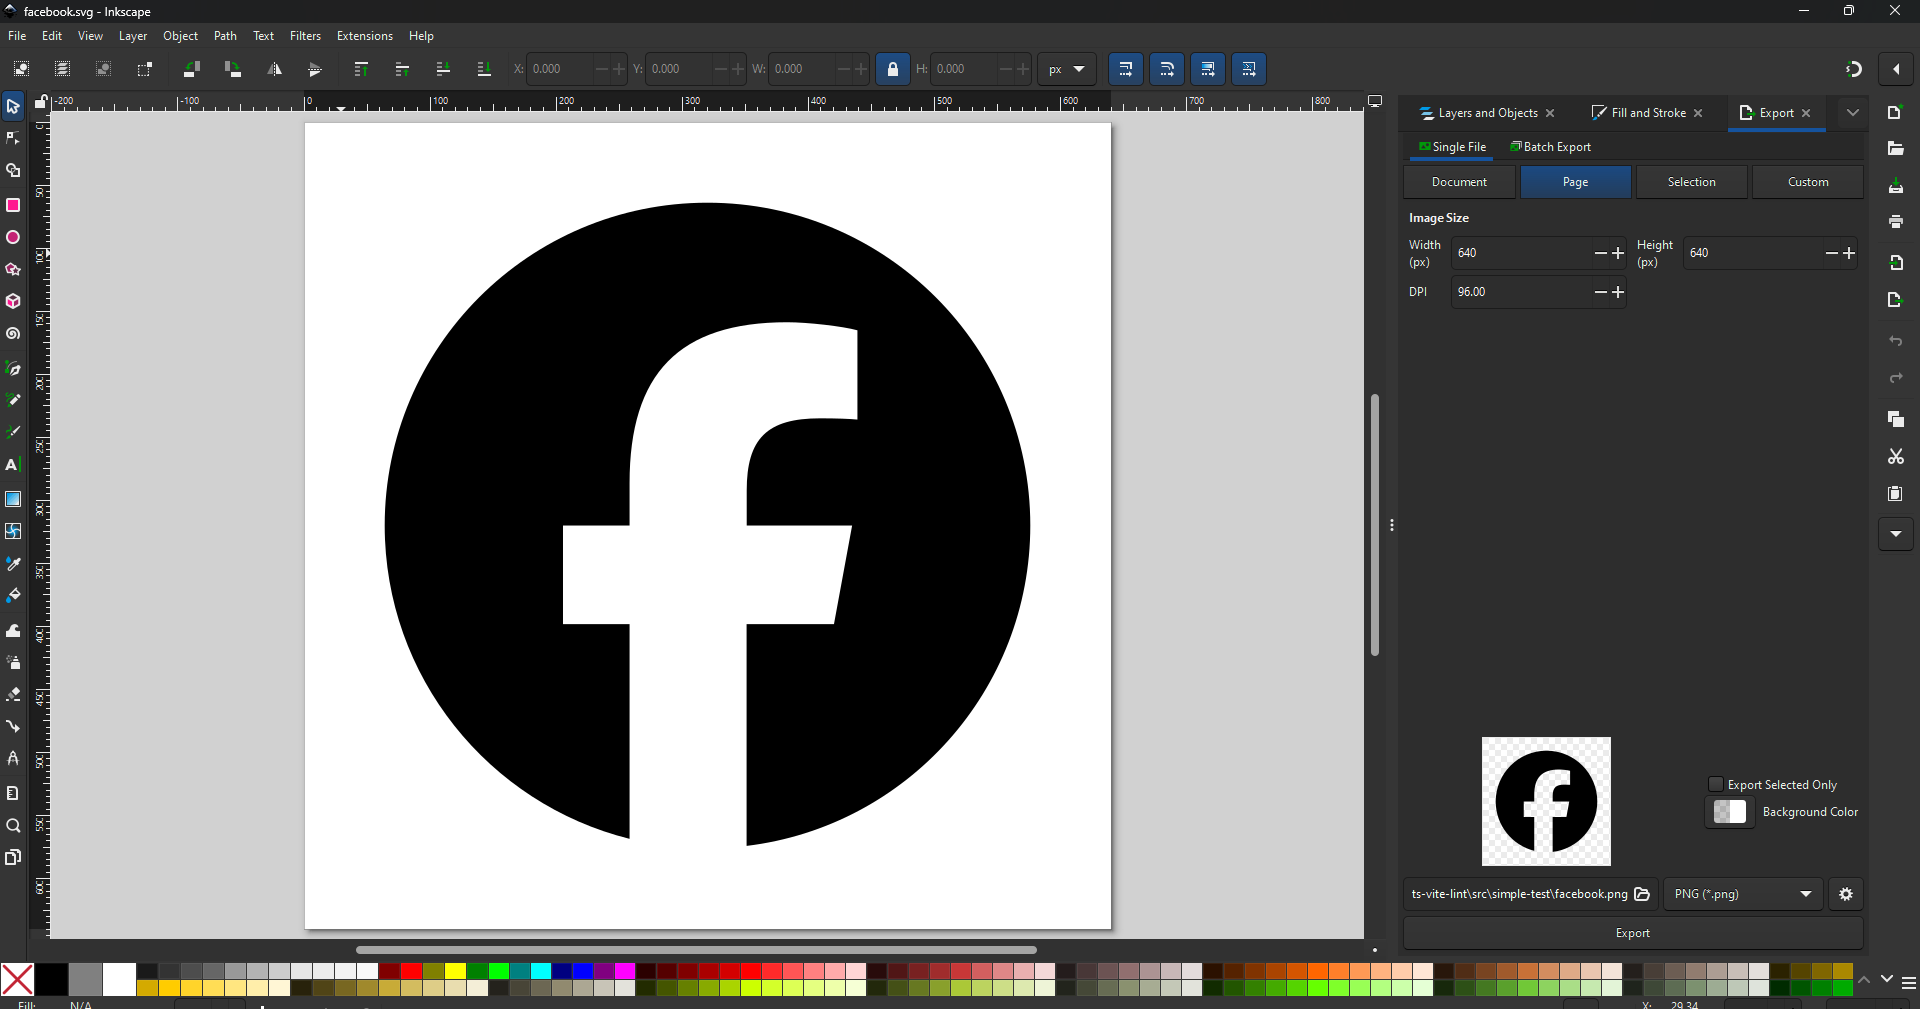Click the Undo arrow icon
The image size is (1920, 1009).
tap(1896, 342)
